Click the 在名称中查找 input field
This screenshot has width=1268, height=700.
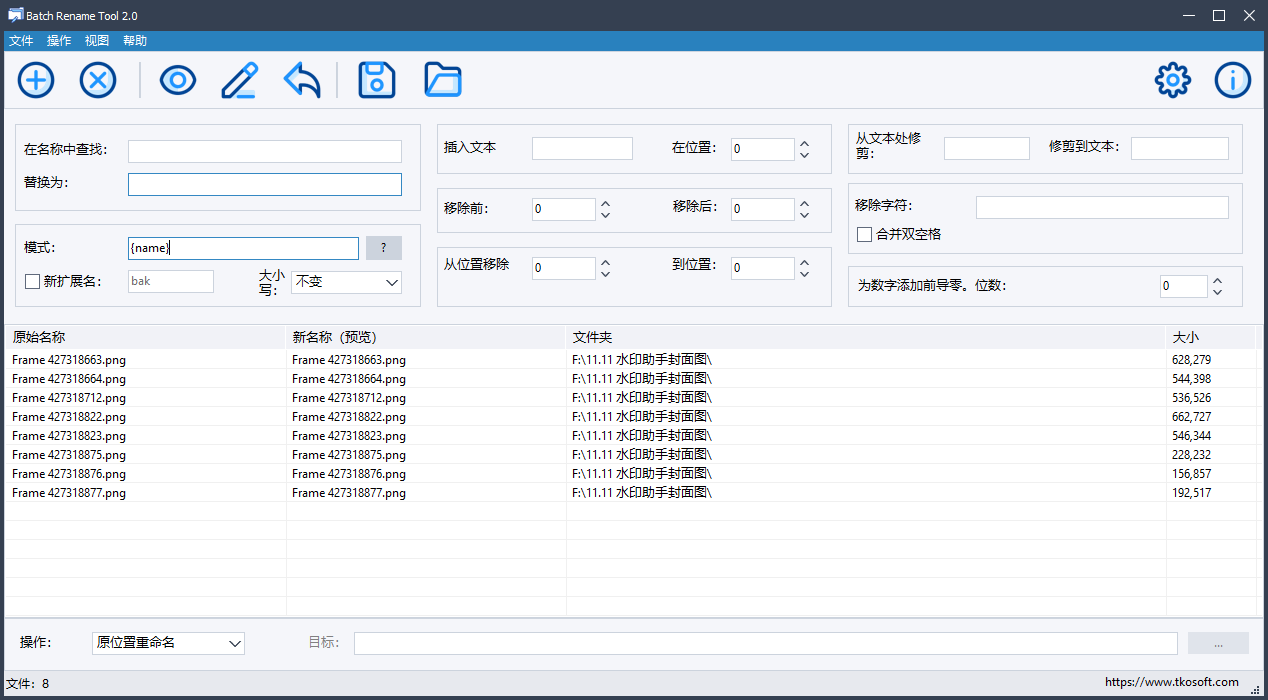click(x=265, y=151)
